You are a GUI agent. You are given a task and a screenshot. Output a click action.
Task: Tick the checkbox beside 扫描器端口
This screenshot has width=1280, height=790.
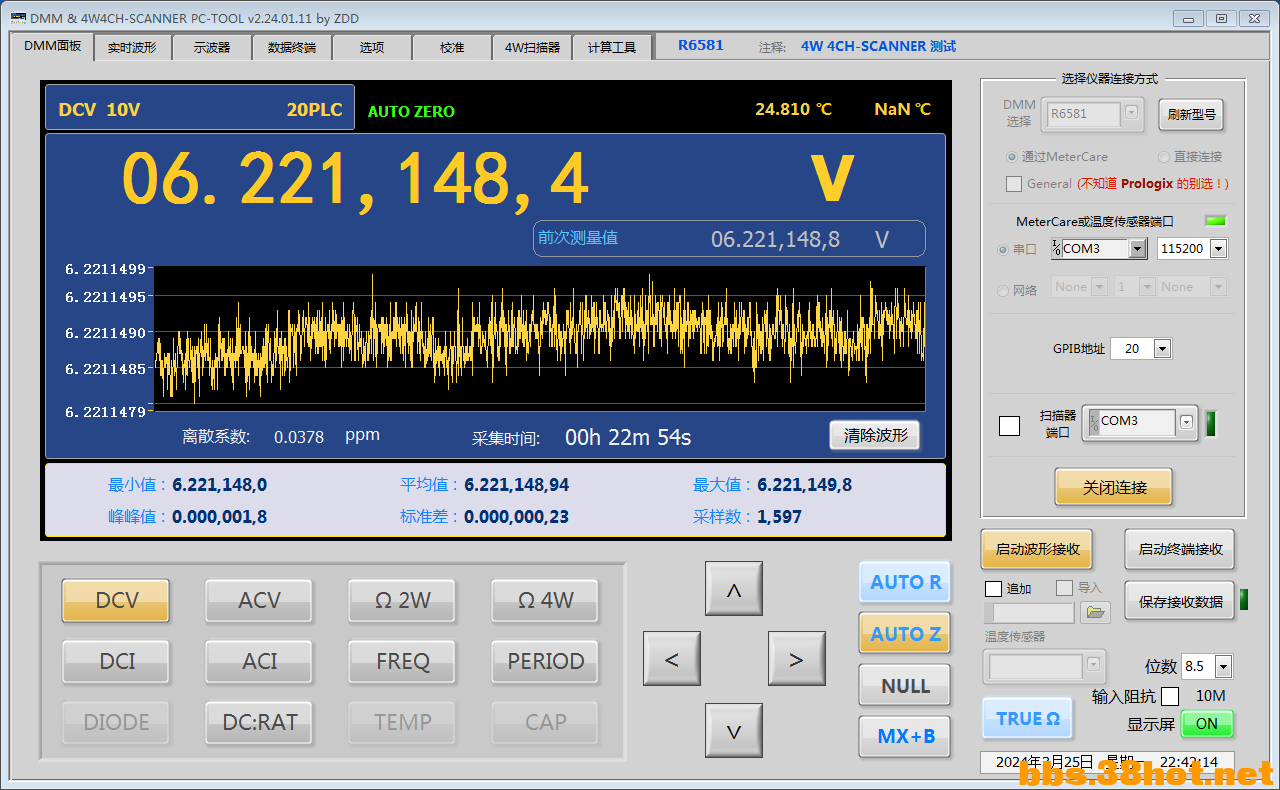[1010, 426]
